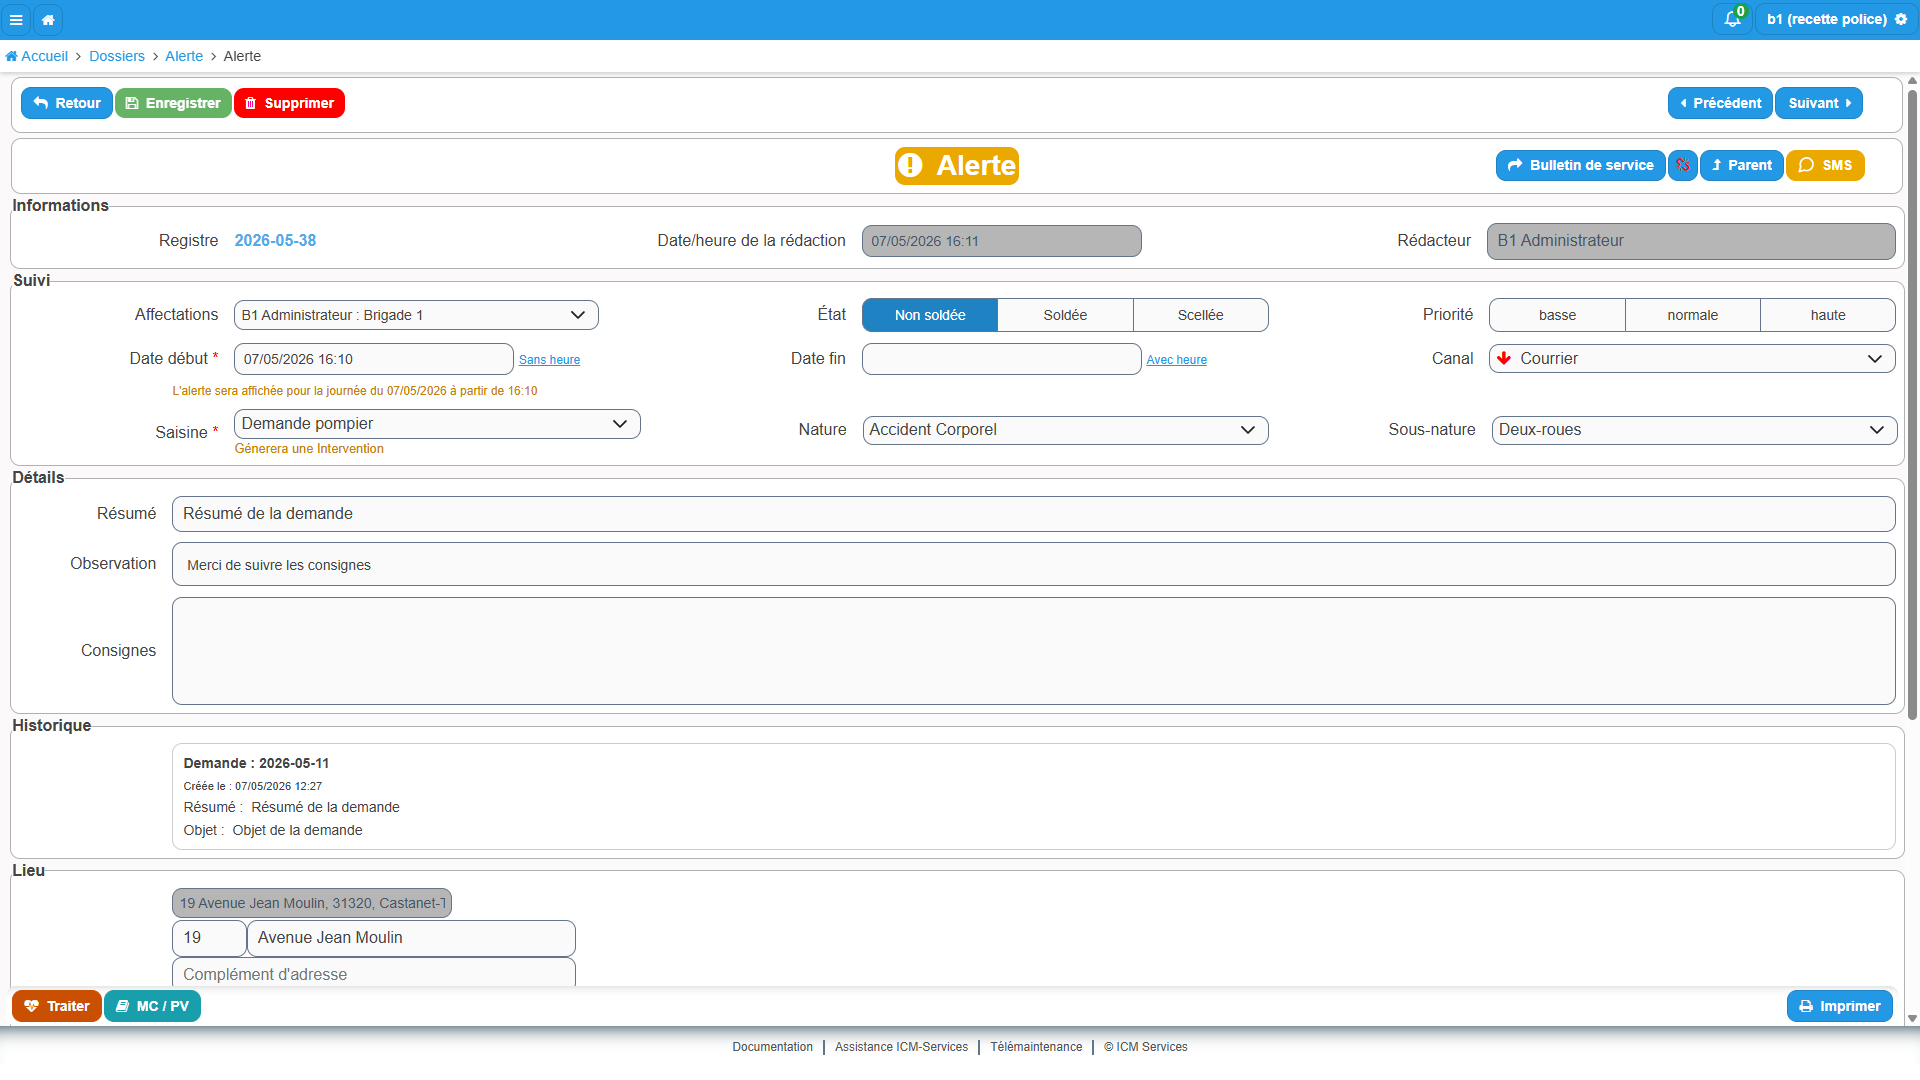Open MC / PV button
The height and width of the screenshot is (1080, 1920).
click(152, 1006)
